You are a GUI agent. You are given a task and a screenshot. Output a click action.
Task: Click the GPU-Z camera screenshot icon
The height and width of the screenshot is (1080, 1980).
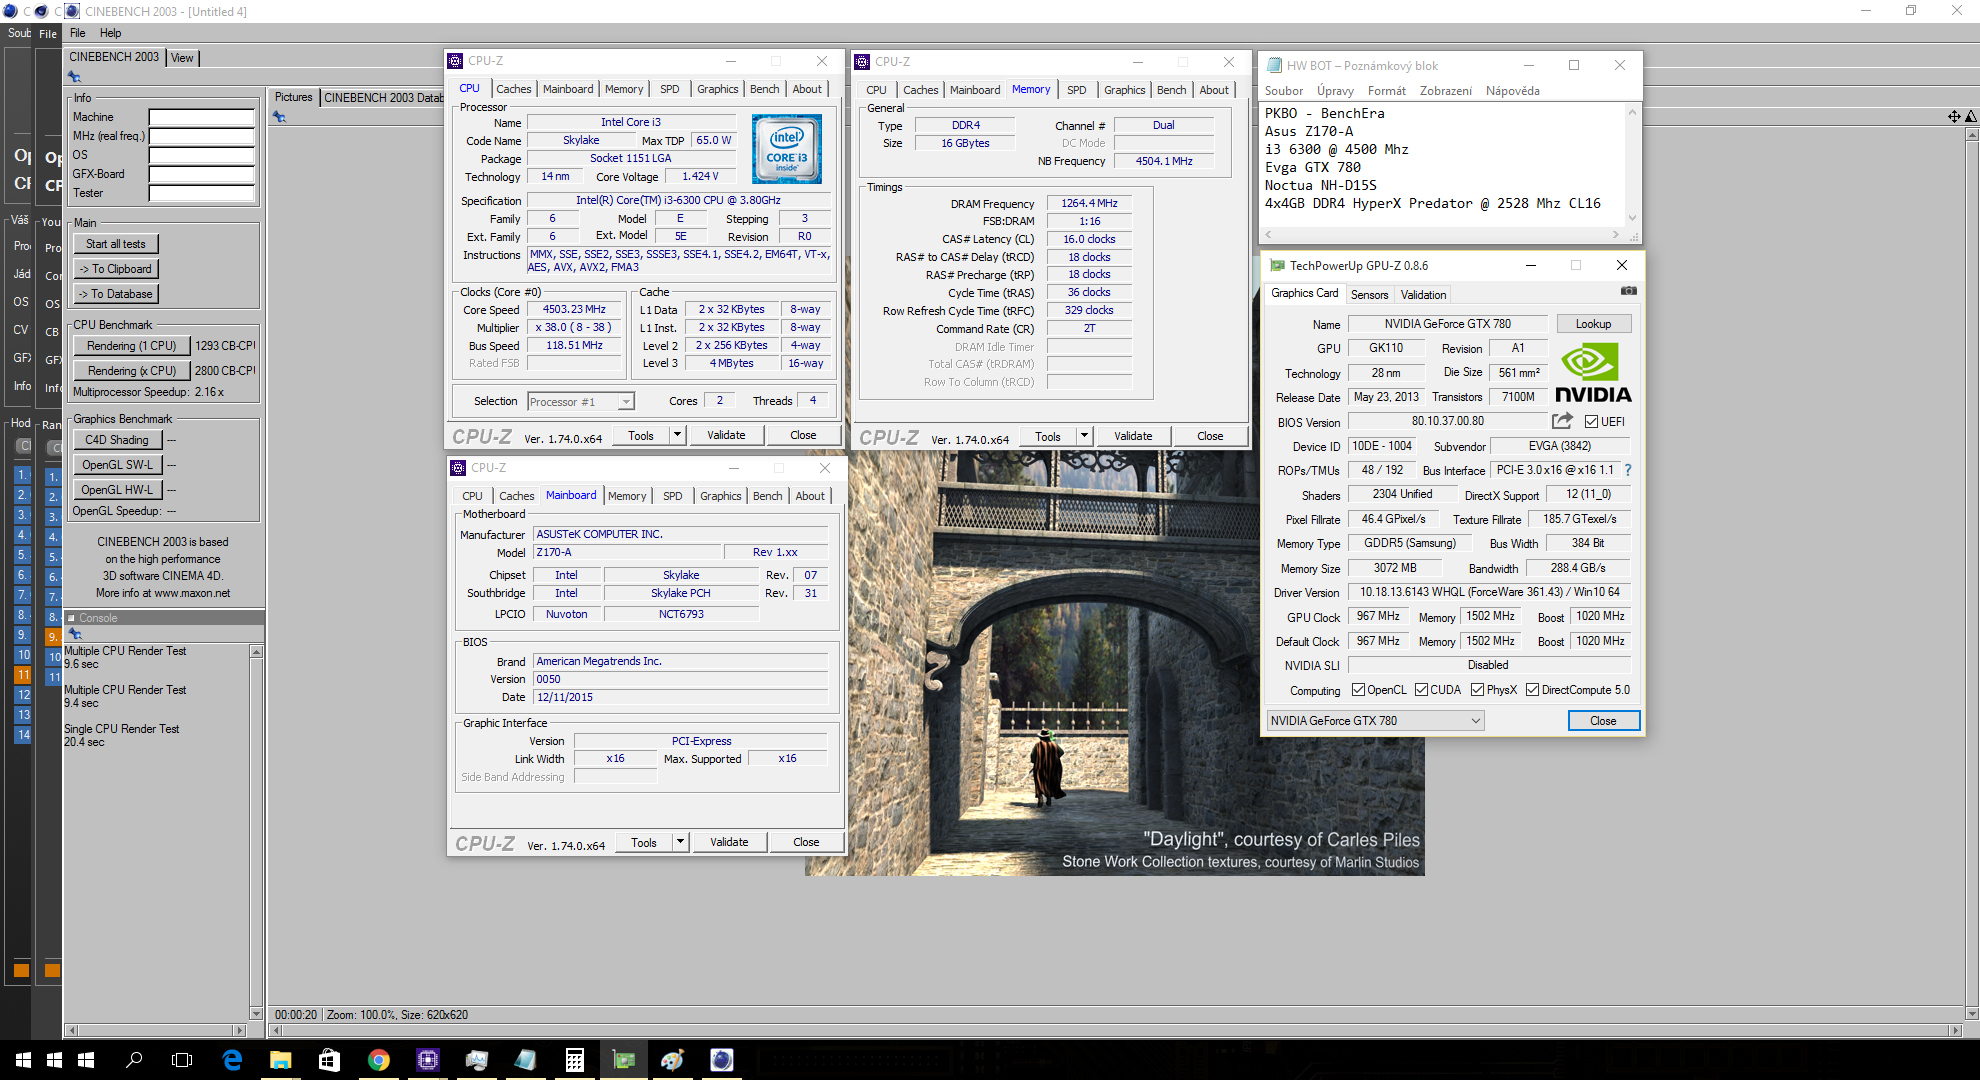[x=1629, y=291]
